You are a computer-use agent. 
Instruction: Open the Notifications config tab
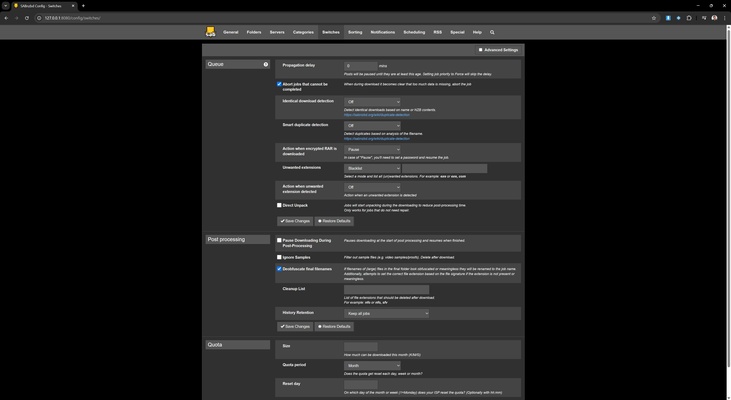(382, 32)
